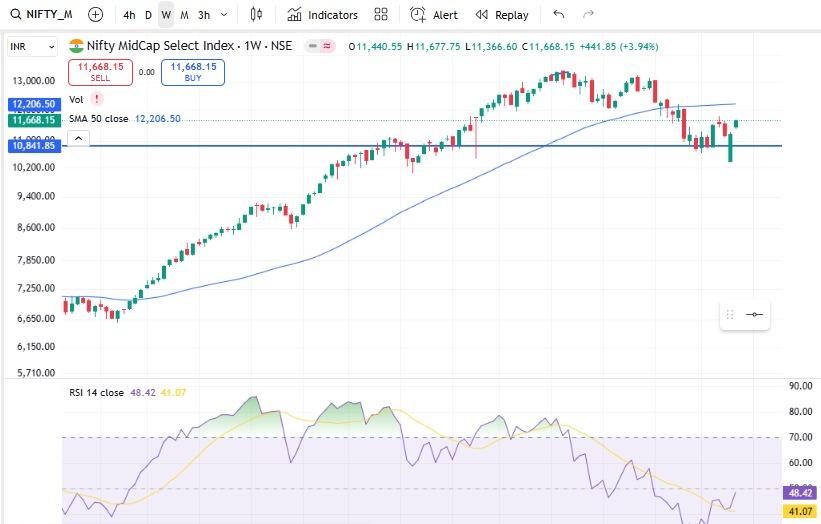Click the 0.00 spread value
Viewport: 821px width, 524px height.
pyautogui.click(x=147, y=72)
